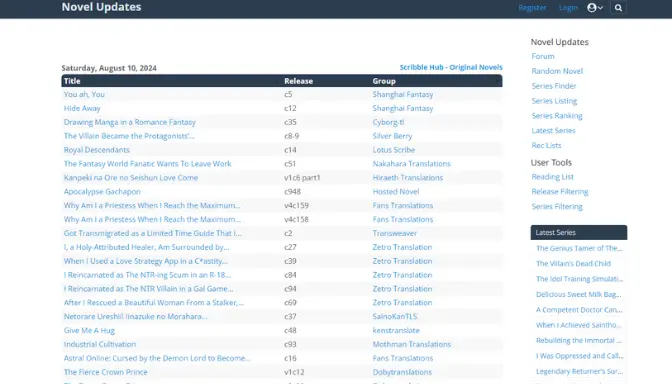Open novel 'Apocalypse Gachapon'
This screenshot has width=672, height=384.
coord(102,192)
